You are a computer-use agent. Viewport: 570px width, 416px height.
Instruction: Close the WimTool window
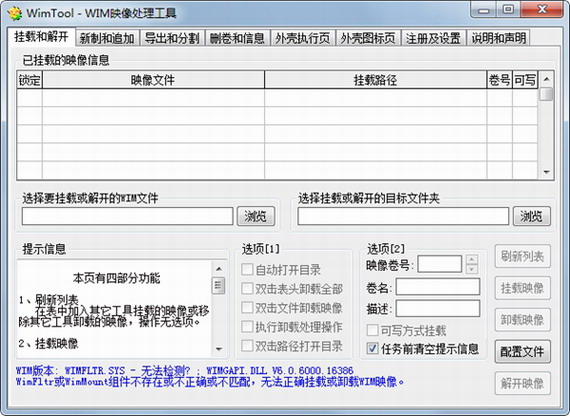(542, 10)
